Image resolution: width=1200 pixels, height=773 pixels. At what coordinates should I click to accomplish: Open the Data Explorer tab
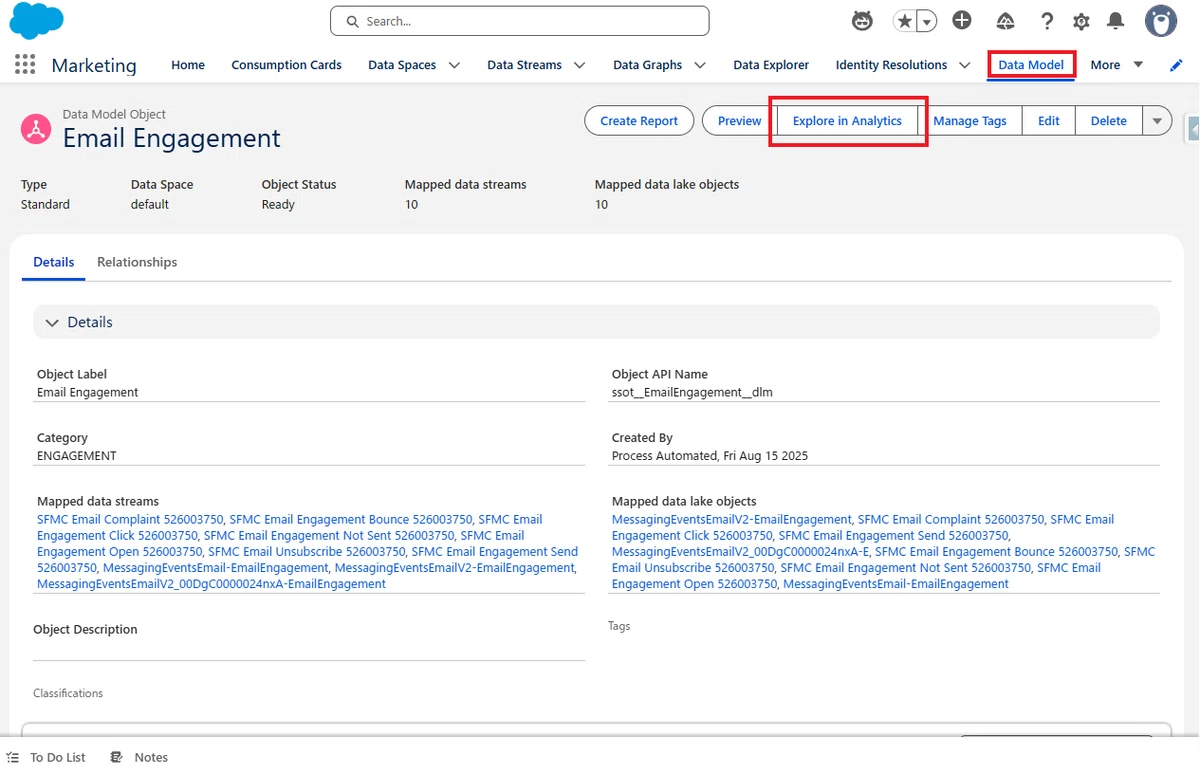pyautogui.click(x=771, y=65)
